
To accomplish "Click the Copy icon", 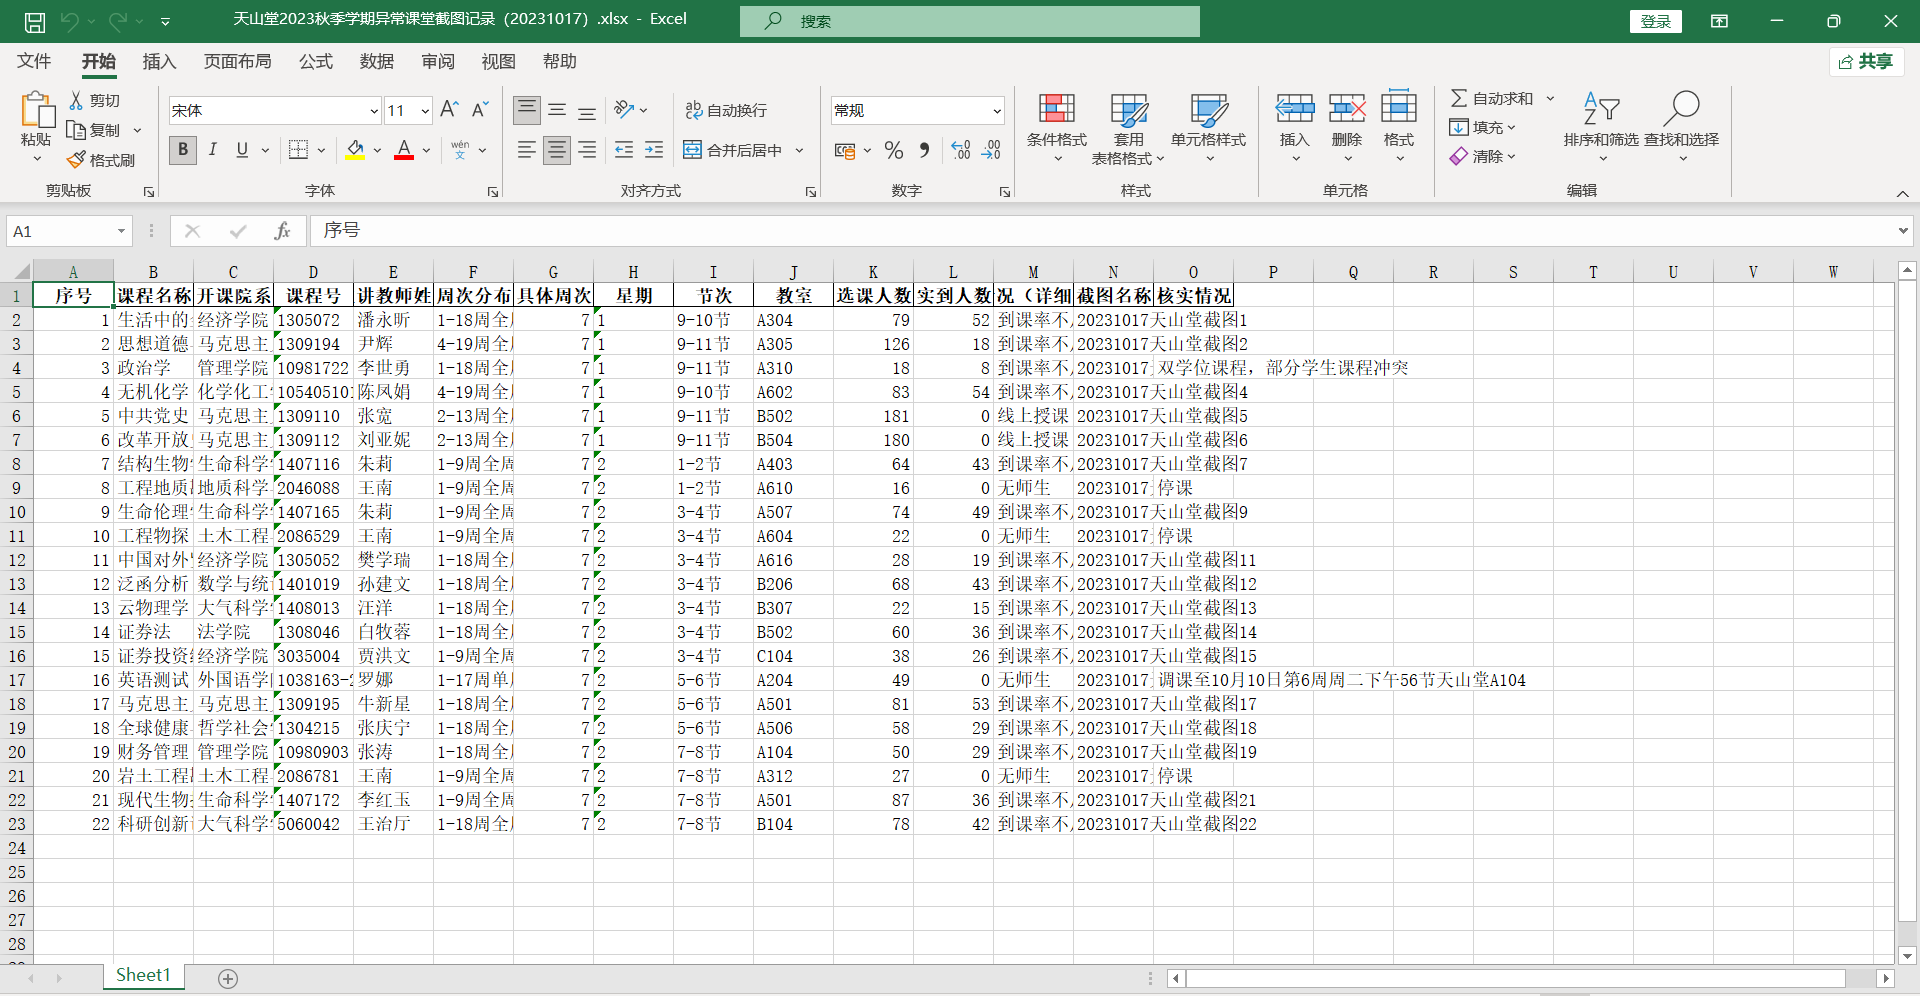I will [76, 130].
